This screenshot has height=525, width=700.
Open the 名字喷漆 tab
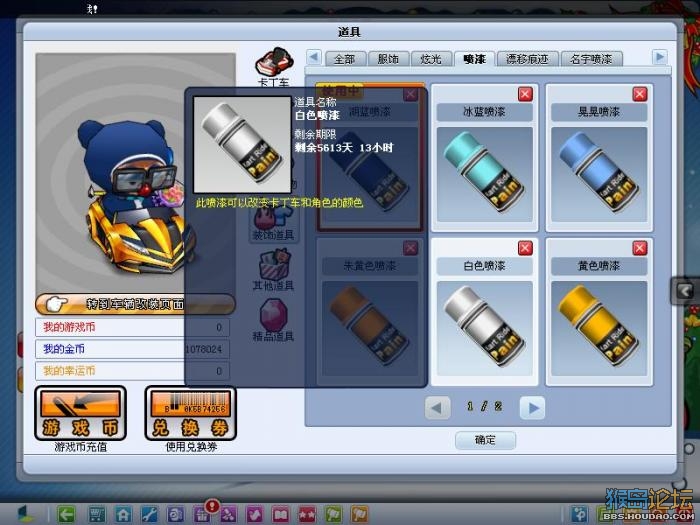[x=591, y=59]
